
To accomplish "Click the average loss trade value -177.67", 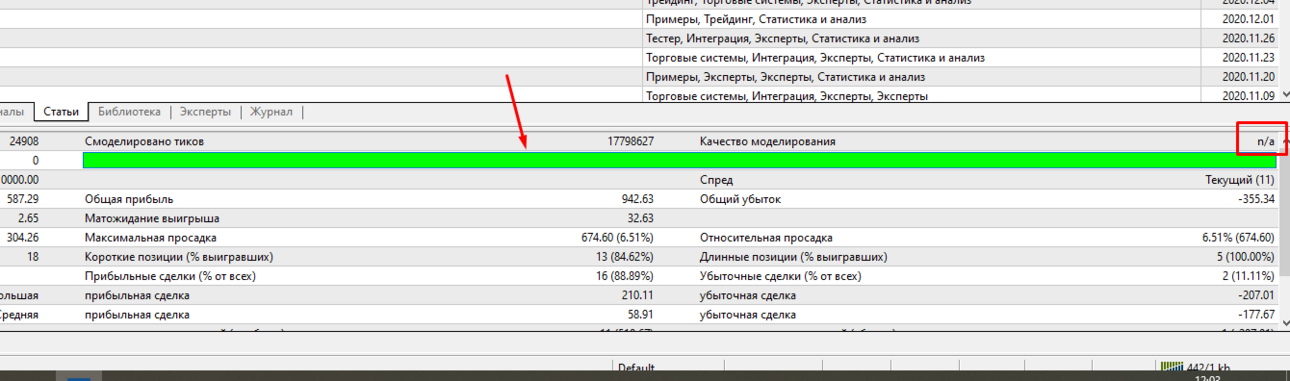I will click(1255, 314).
